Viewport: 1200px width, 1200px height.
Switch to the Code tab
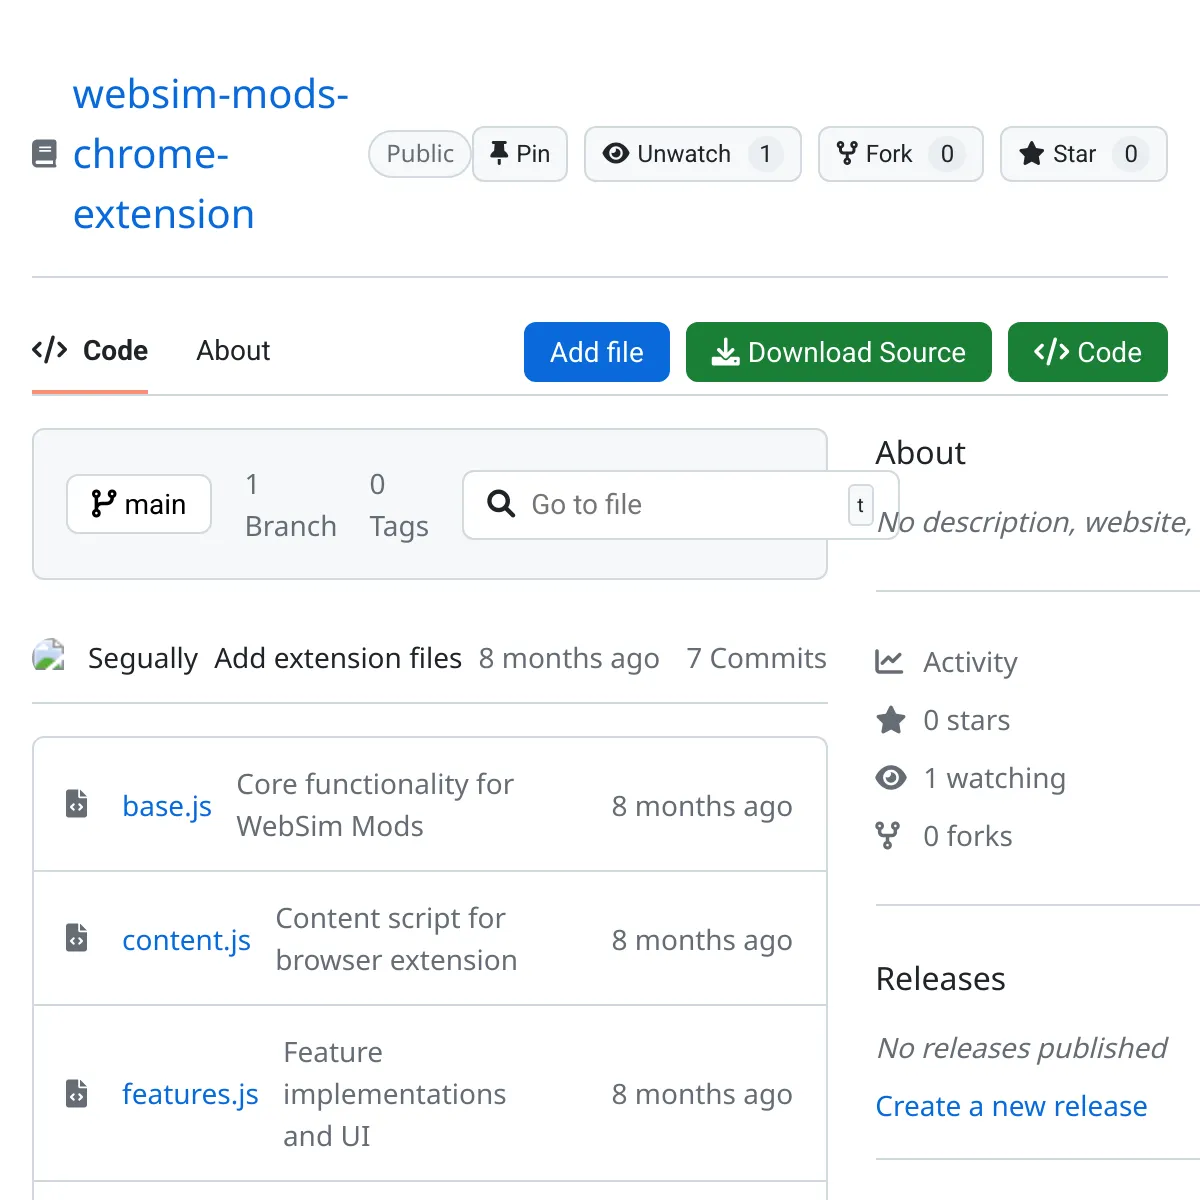pos(90,351)
